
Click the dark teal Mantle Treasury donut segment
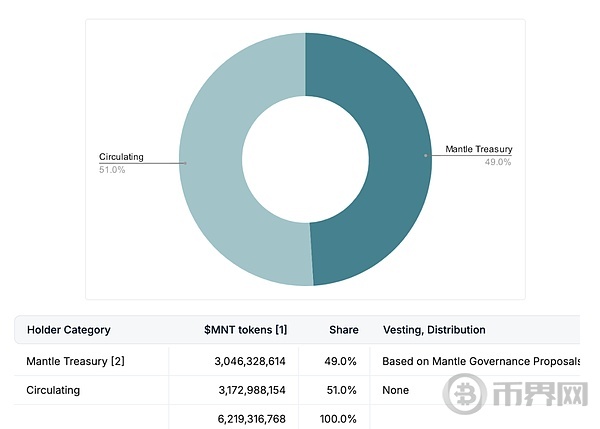click(398, 159)
